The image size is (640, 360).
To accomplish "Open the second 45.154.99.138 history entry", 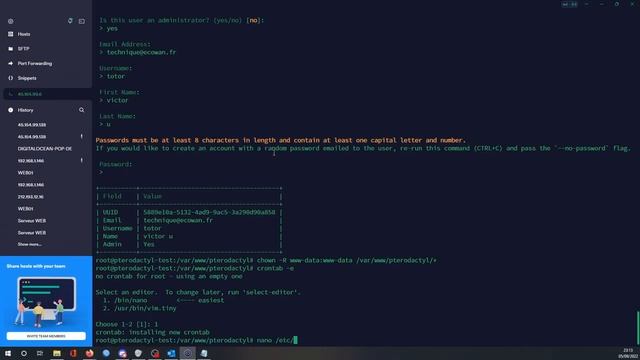I will click(32, 137).
